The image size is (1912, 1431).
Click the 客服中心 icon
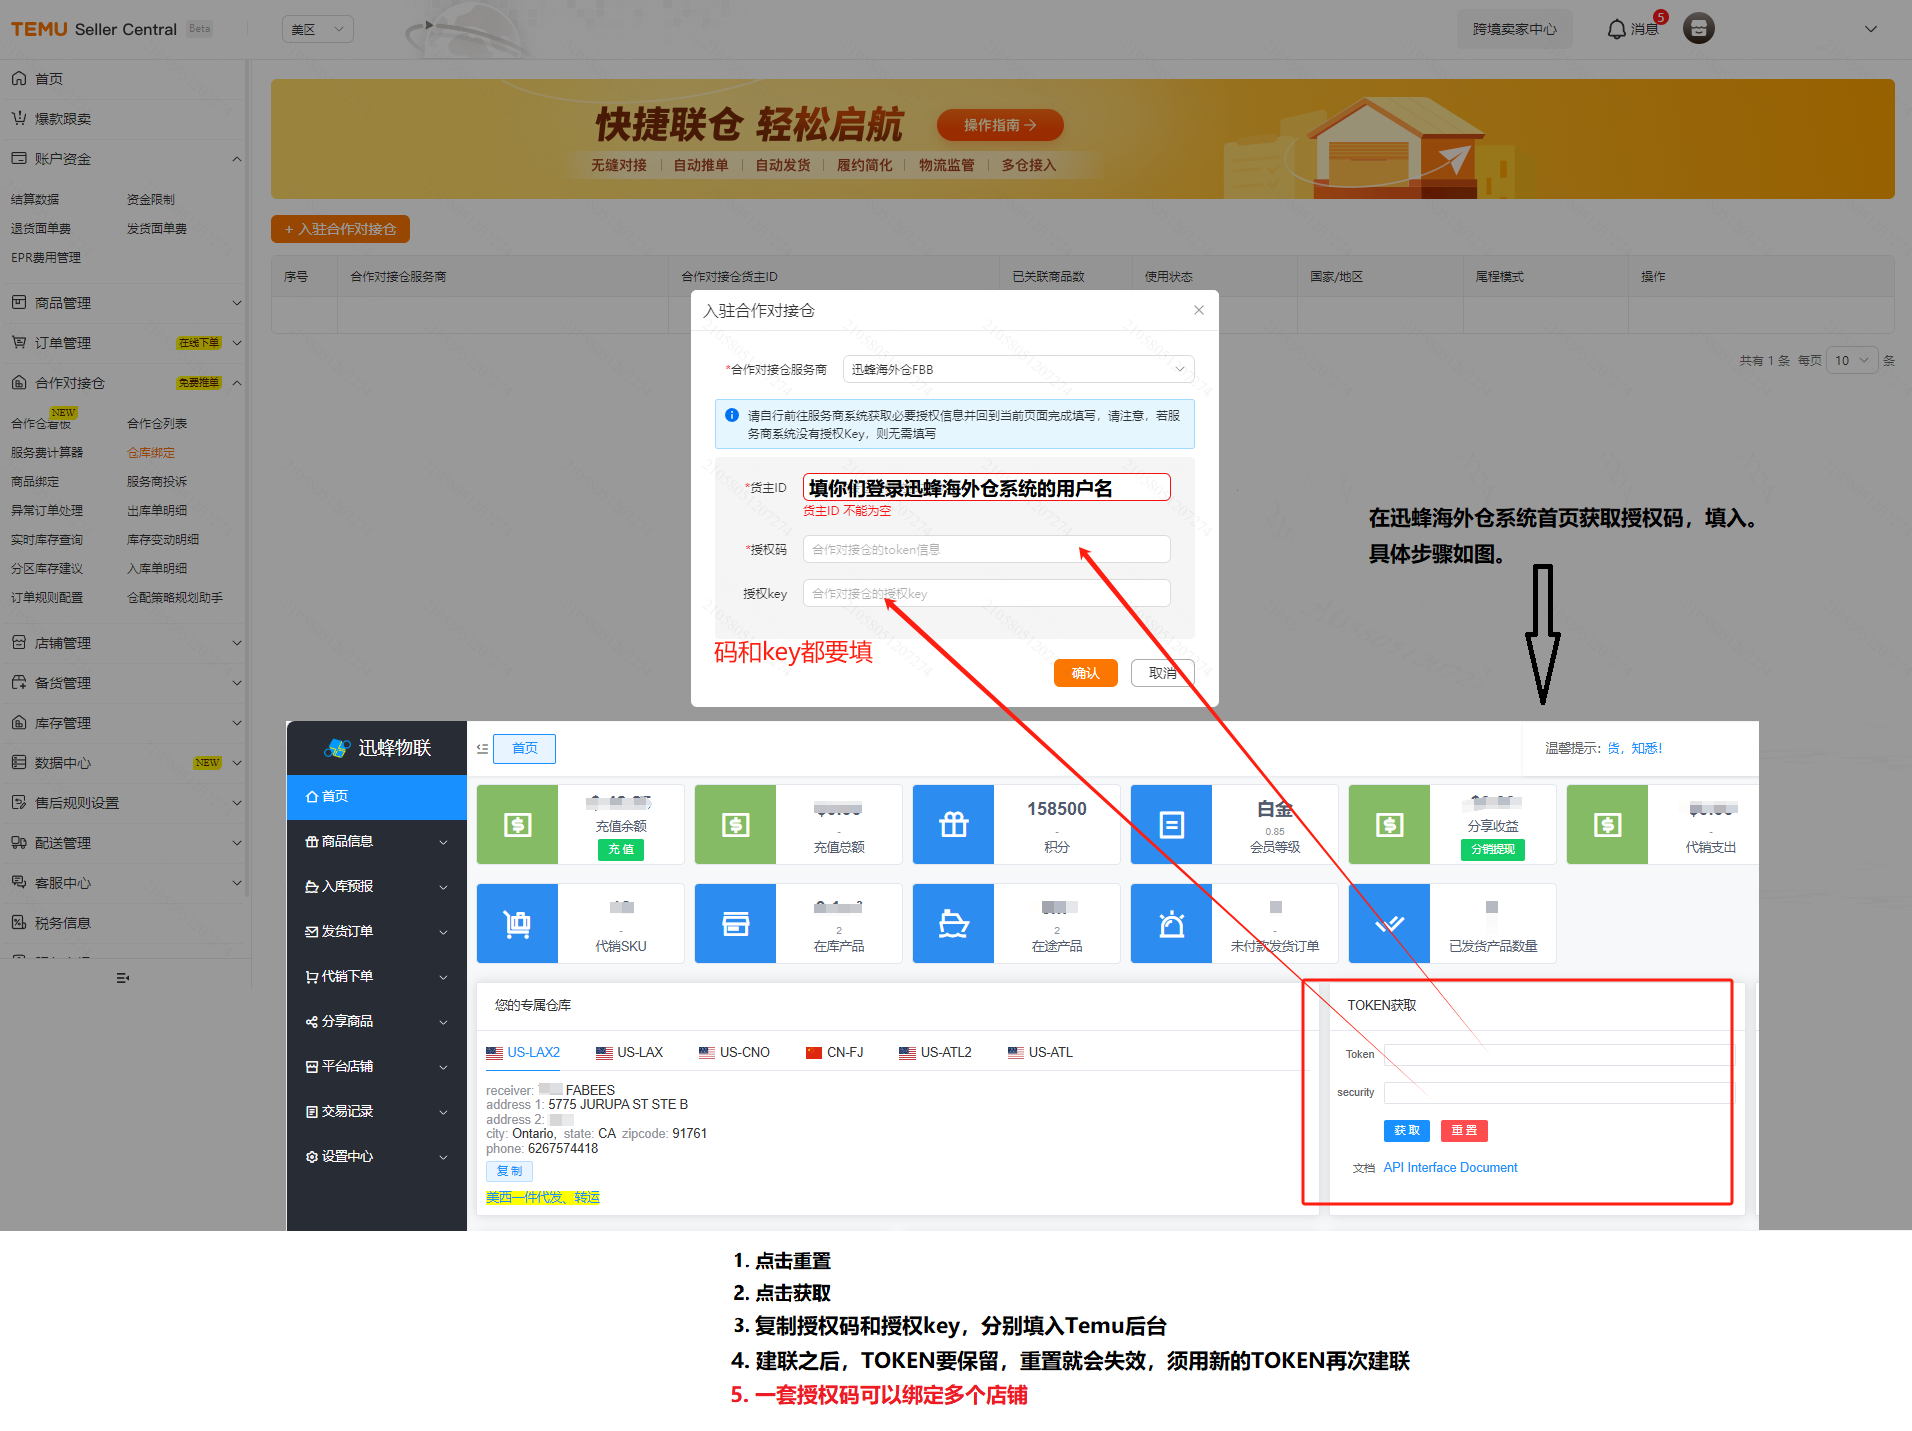[19, 882]
